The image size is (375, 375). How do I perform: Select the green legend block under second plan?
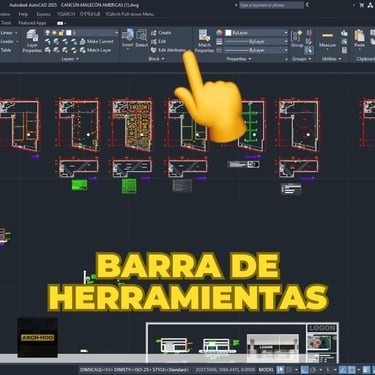pyautogui.click(x=80, y=185)
